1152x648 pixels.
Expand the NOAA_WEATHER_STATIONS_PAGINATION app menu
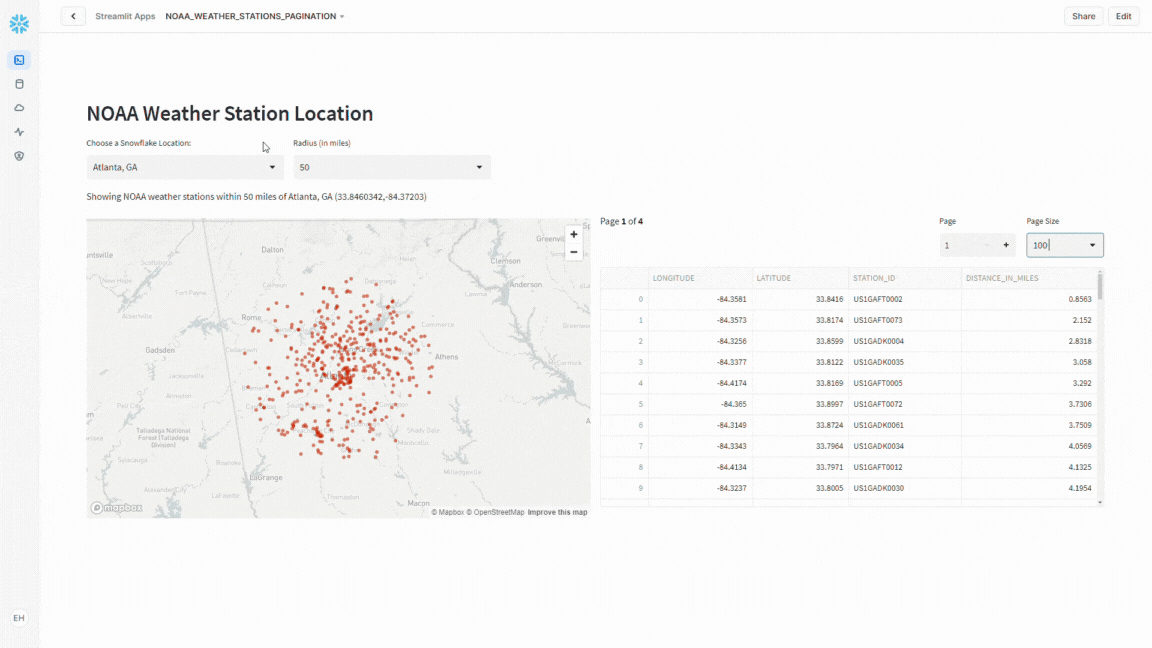click(255, 16)
